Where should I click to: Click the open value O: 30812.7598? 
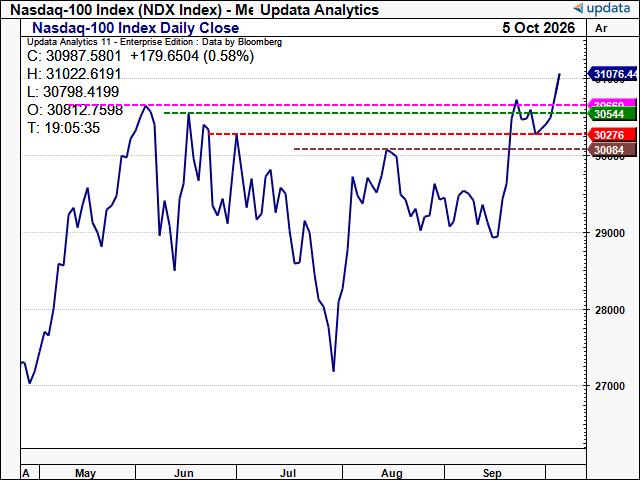[75, 110]
